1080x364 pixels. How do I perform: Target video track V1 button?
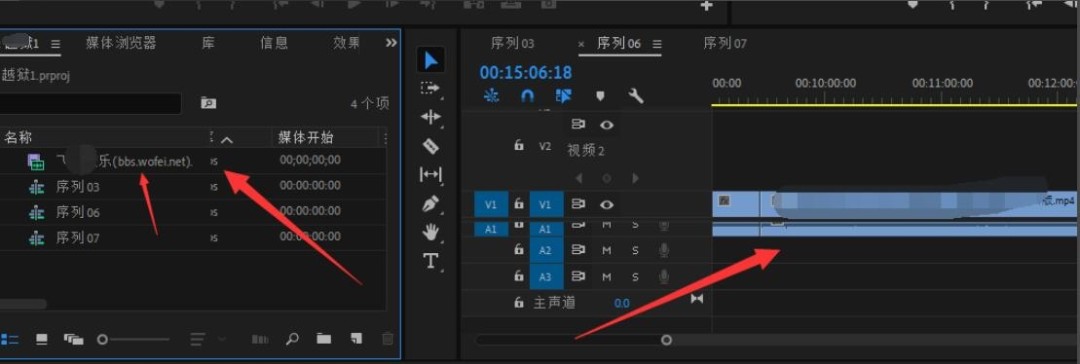(546, 205)
